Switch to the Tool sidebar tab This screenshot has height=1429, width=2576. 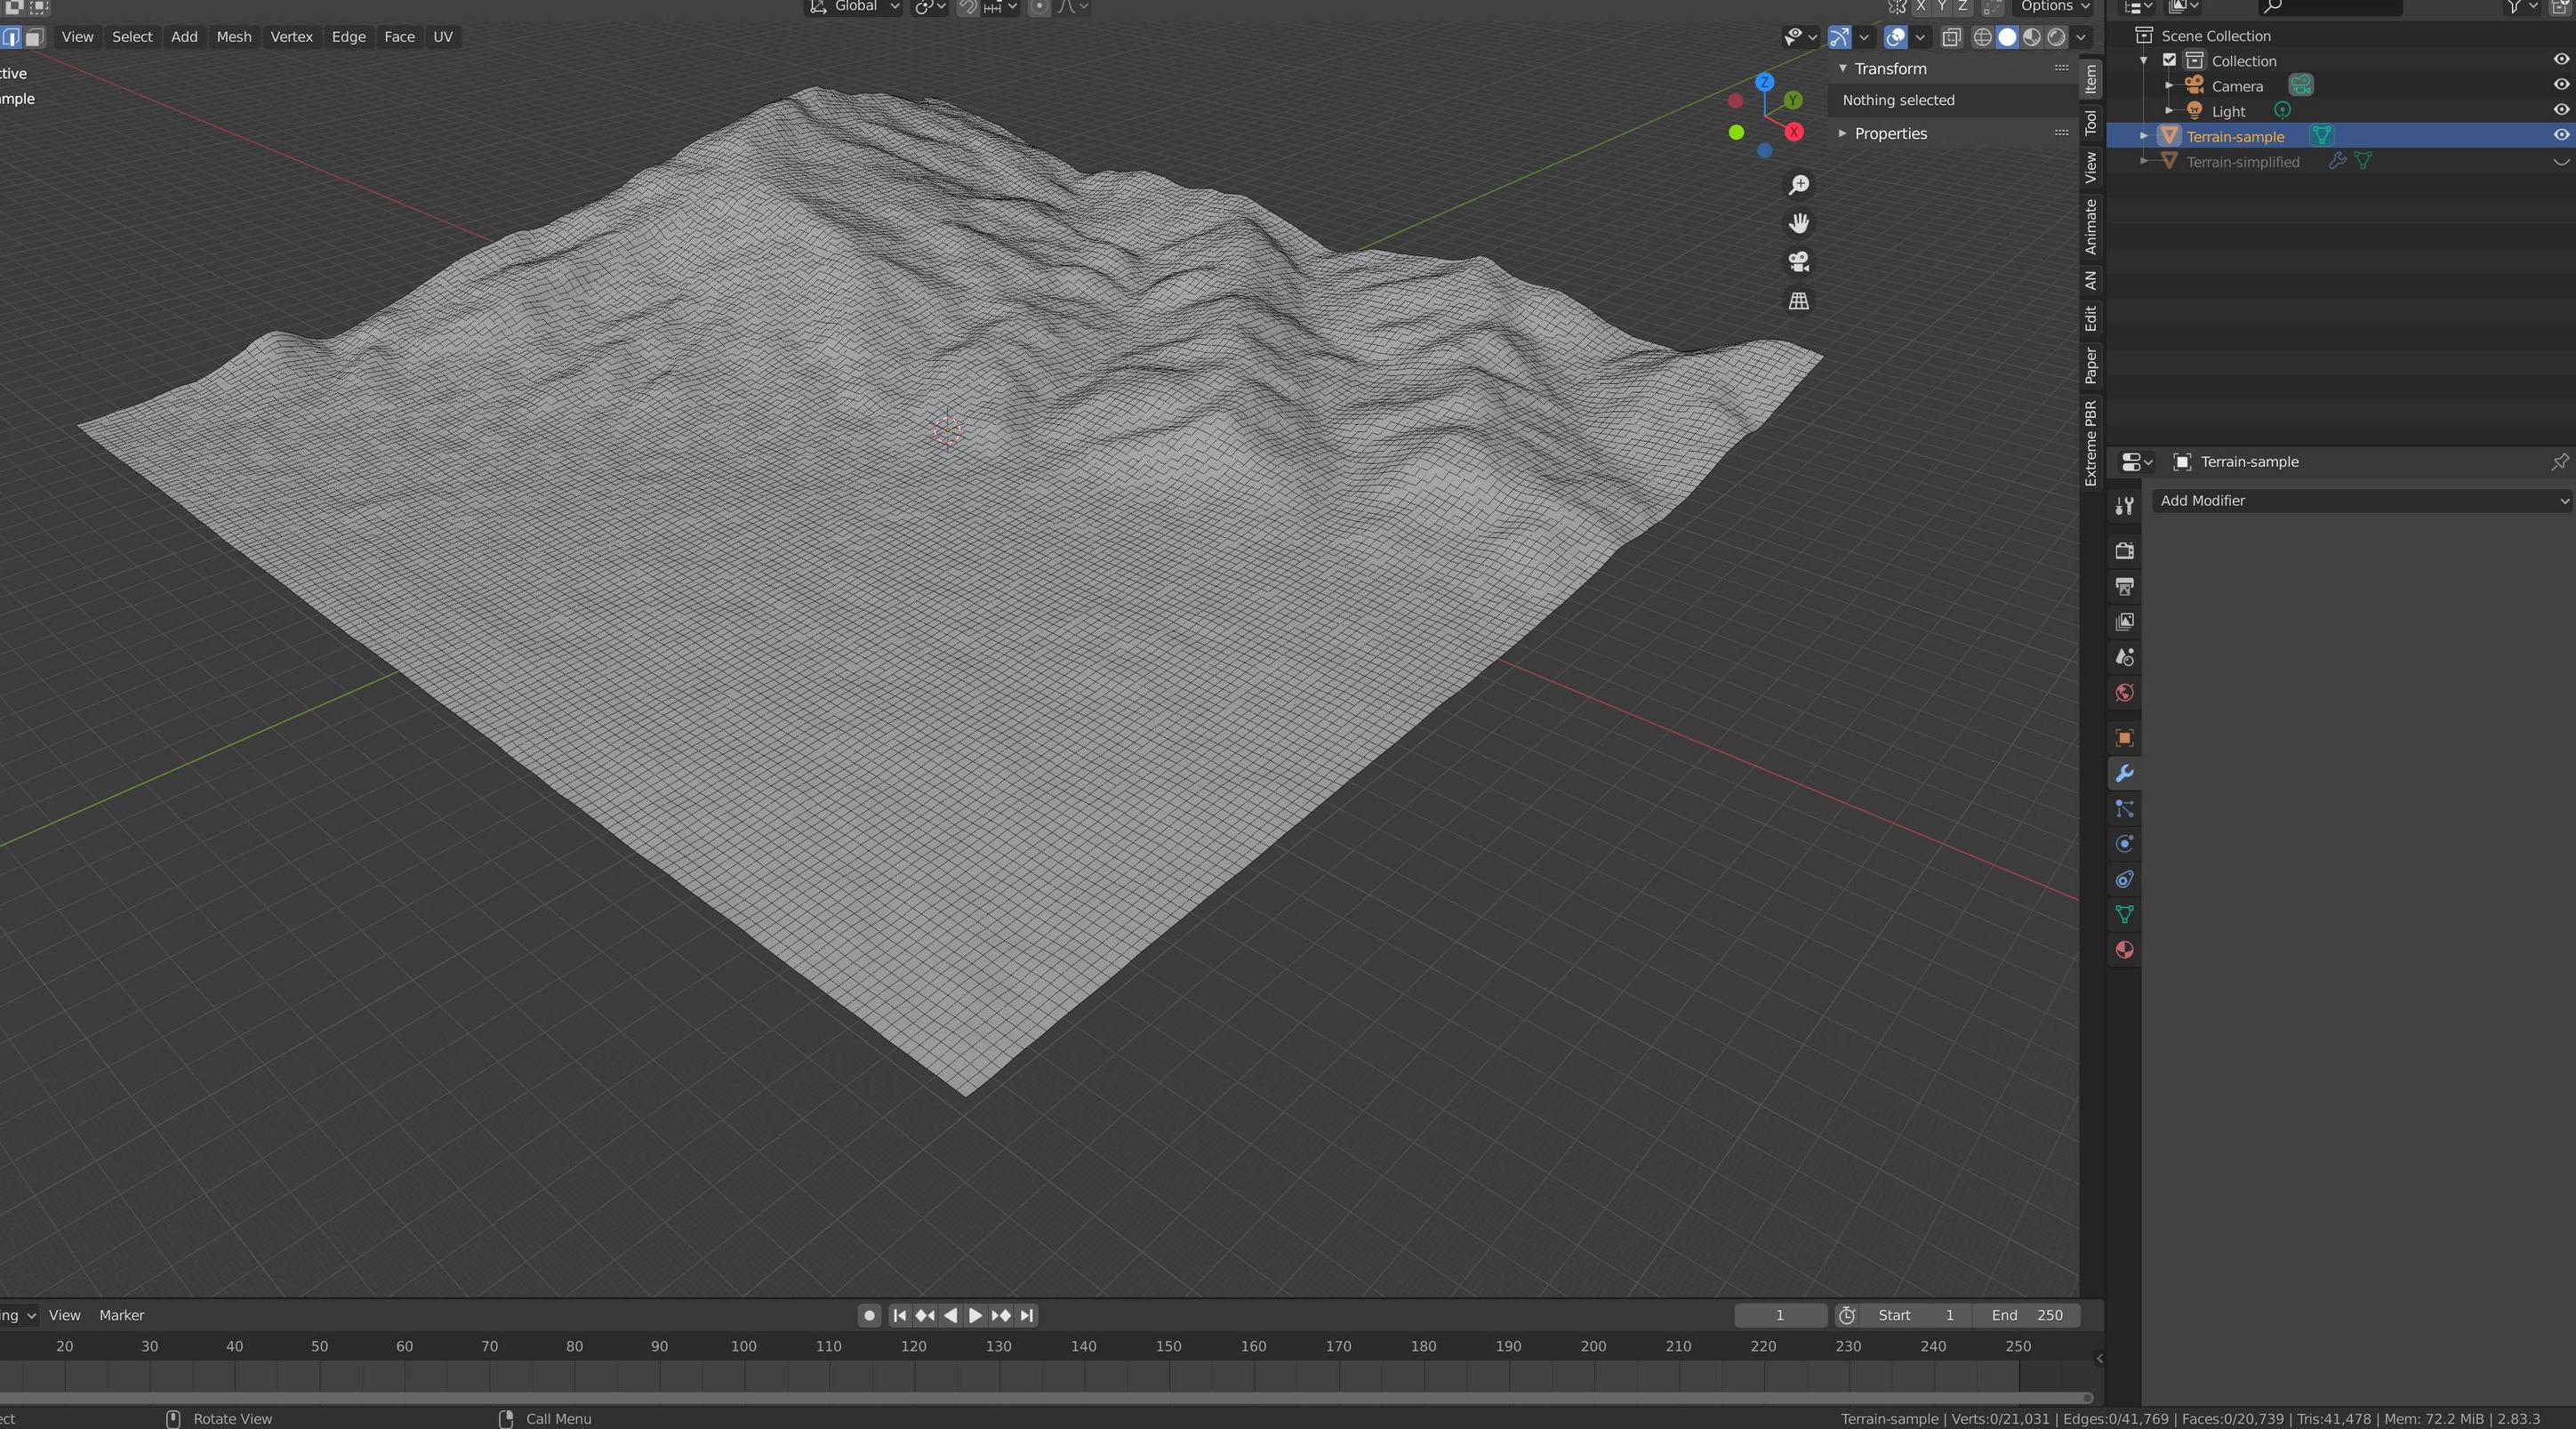point(2090,122)
